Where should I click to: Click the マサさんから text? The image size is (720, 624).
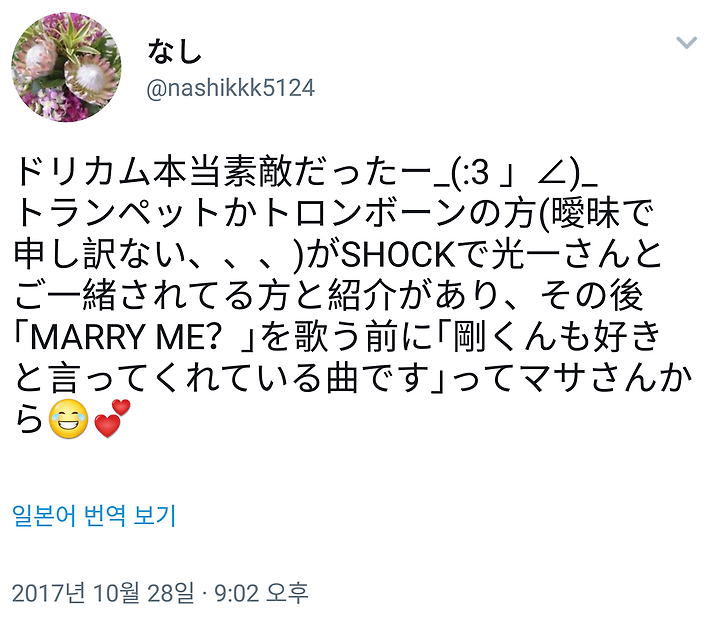[606, 378]
